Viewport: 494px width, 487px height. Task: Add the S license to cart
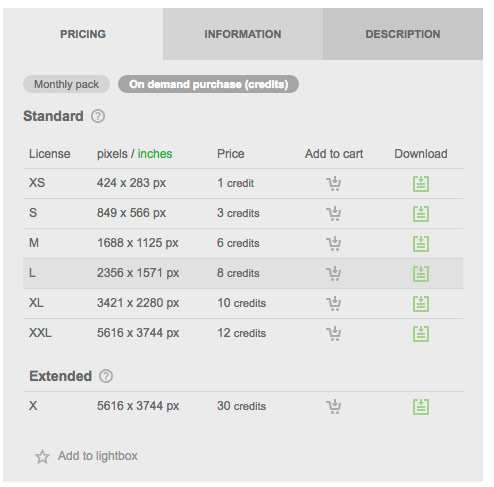coord(333,214)
